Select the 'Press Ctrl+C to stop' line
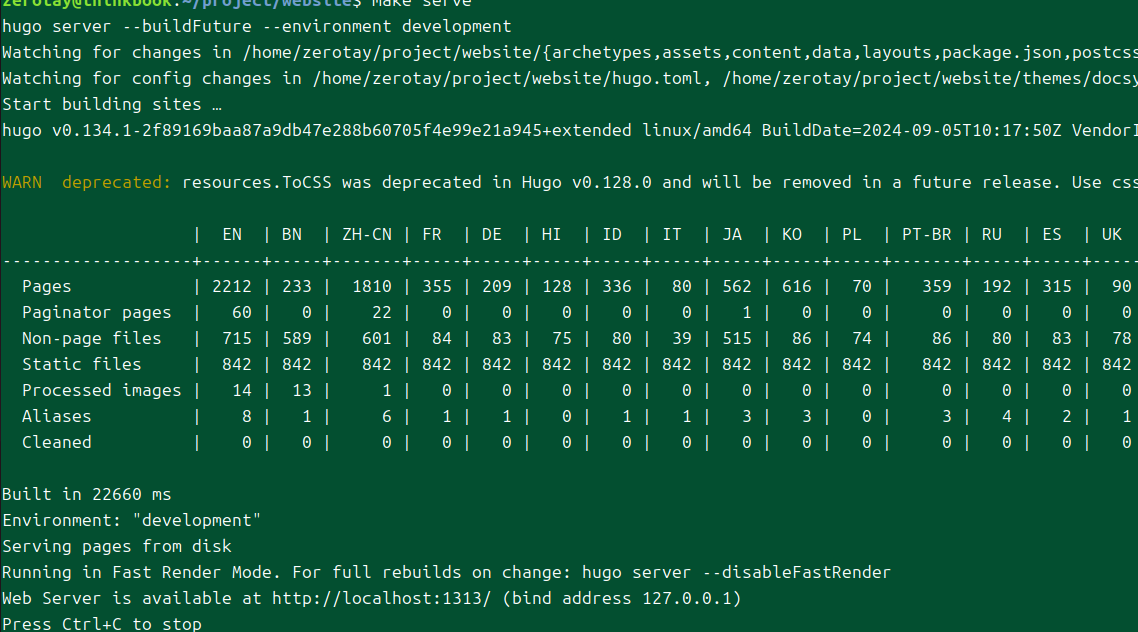 (x=102, y=624)
